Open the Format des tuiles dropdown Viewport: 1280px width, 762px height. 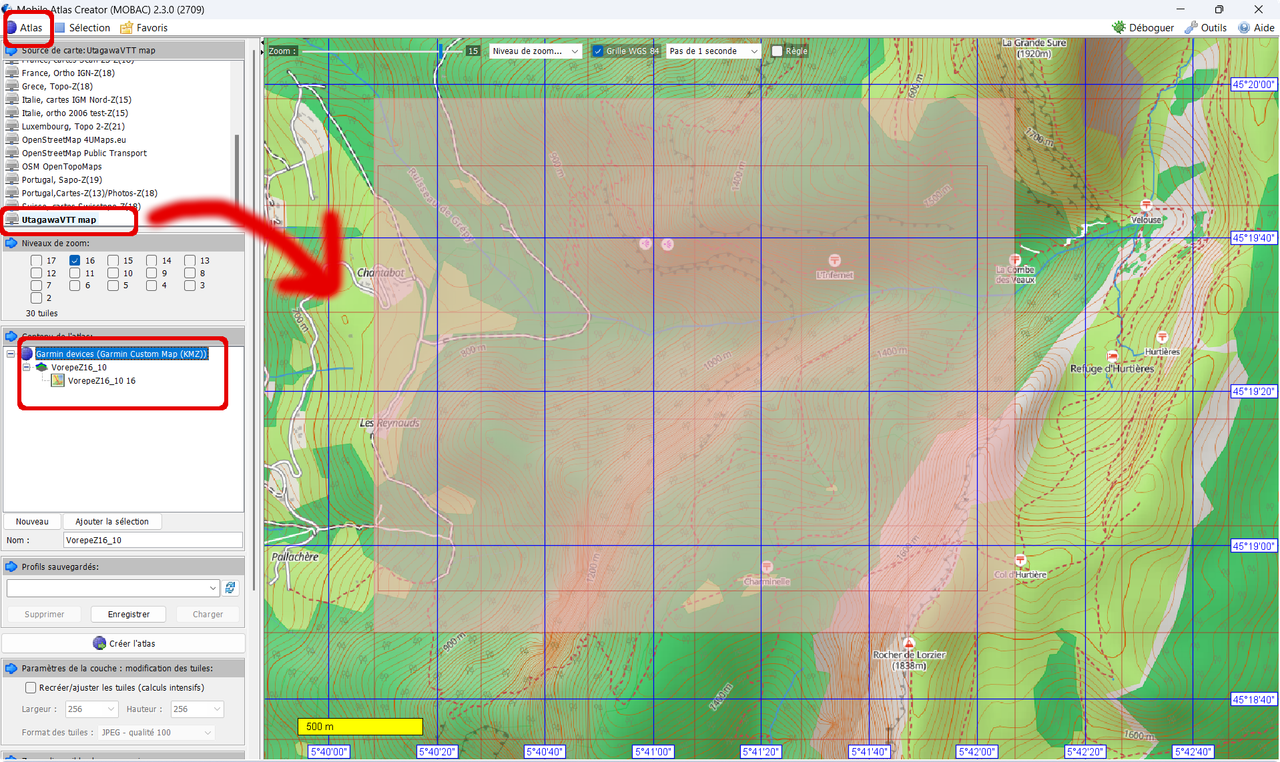coord(155,733)
